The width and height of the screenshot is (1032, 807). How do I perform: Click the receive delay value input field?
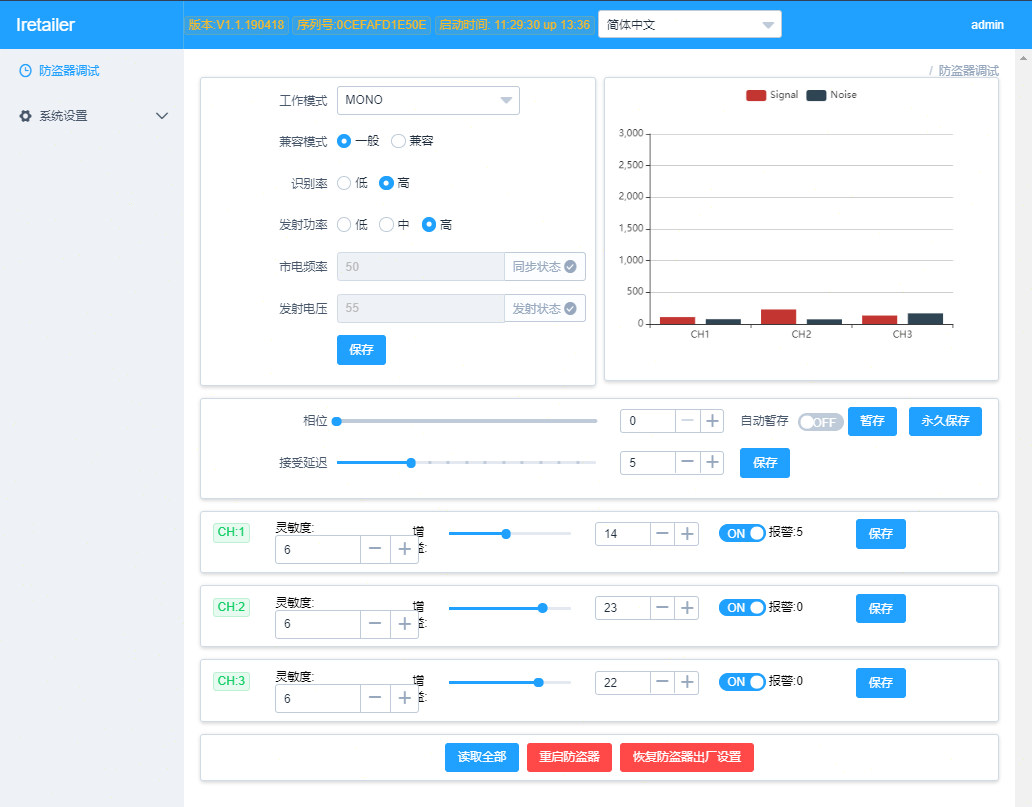coord(647,462)
